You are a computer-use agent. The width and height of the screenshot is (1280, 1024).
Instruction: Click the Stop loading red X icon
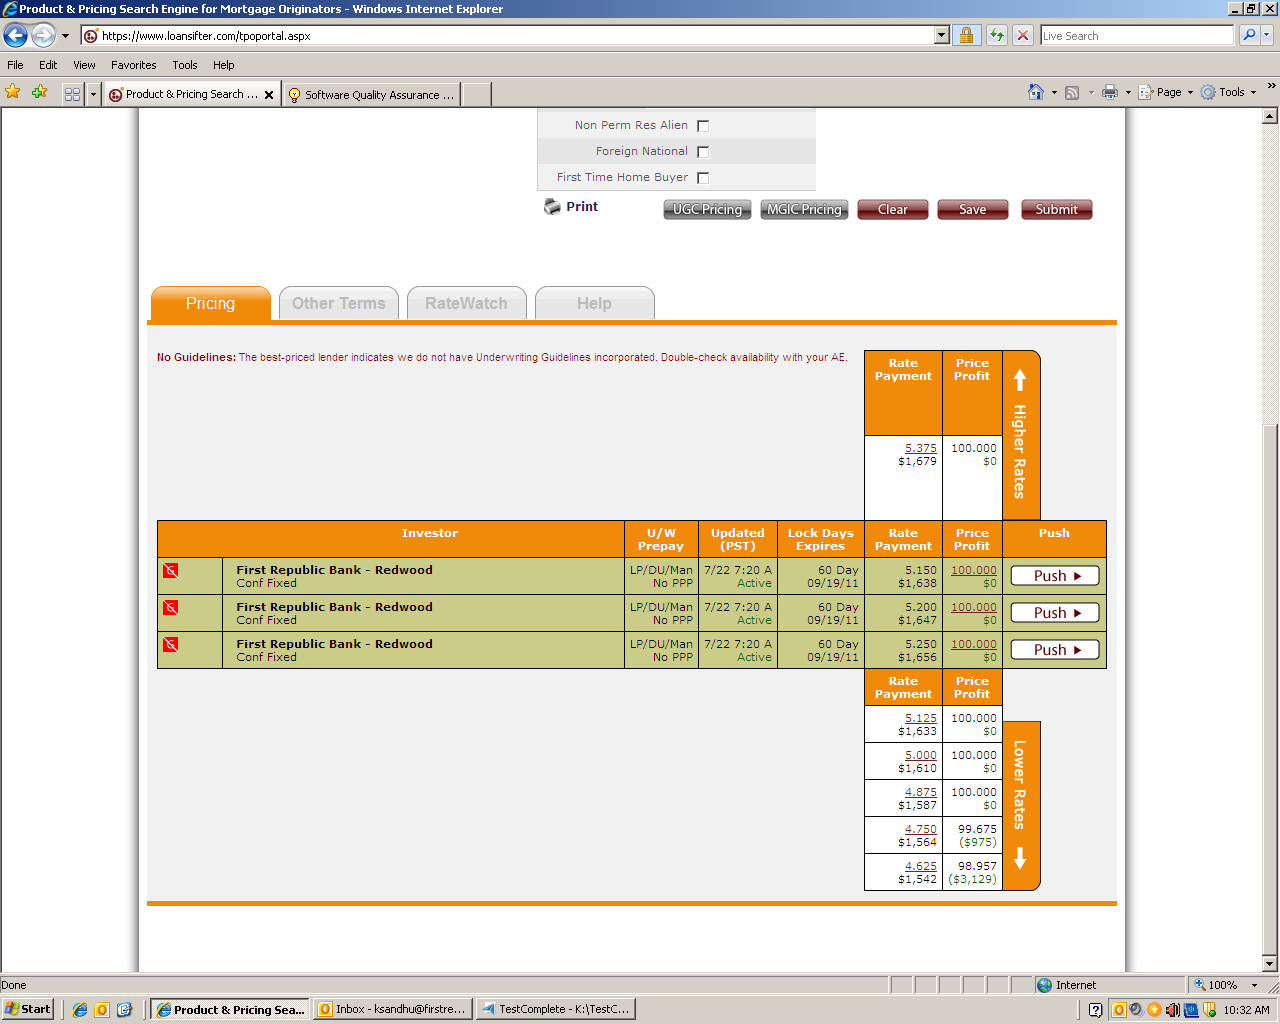(1022, 36)
